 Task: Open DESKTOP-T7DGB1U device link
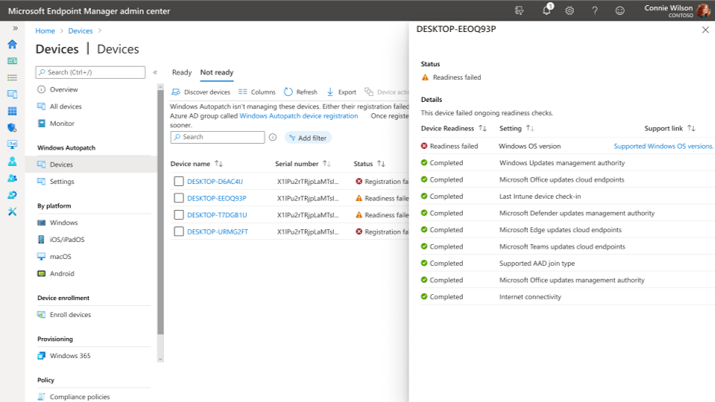coord(217,215)
